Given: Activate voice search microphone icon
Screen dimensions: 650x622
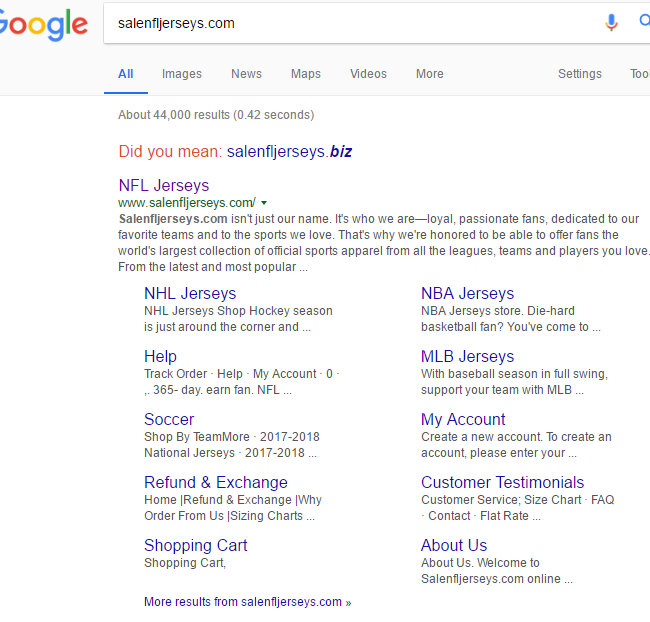Looking at the screenshot, I should pos(611,22).
